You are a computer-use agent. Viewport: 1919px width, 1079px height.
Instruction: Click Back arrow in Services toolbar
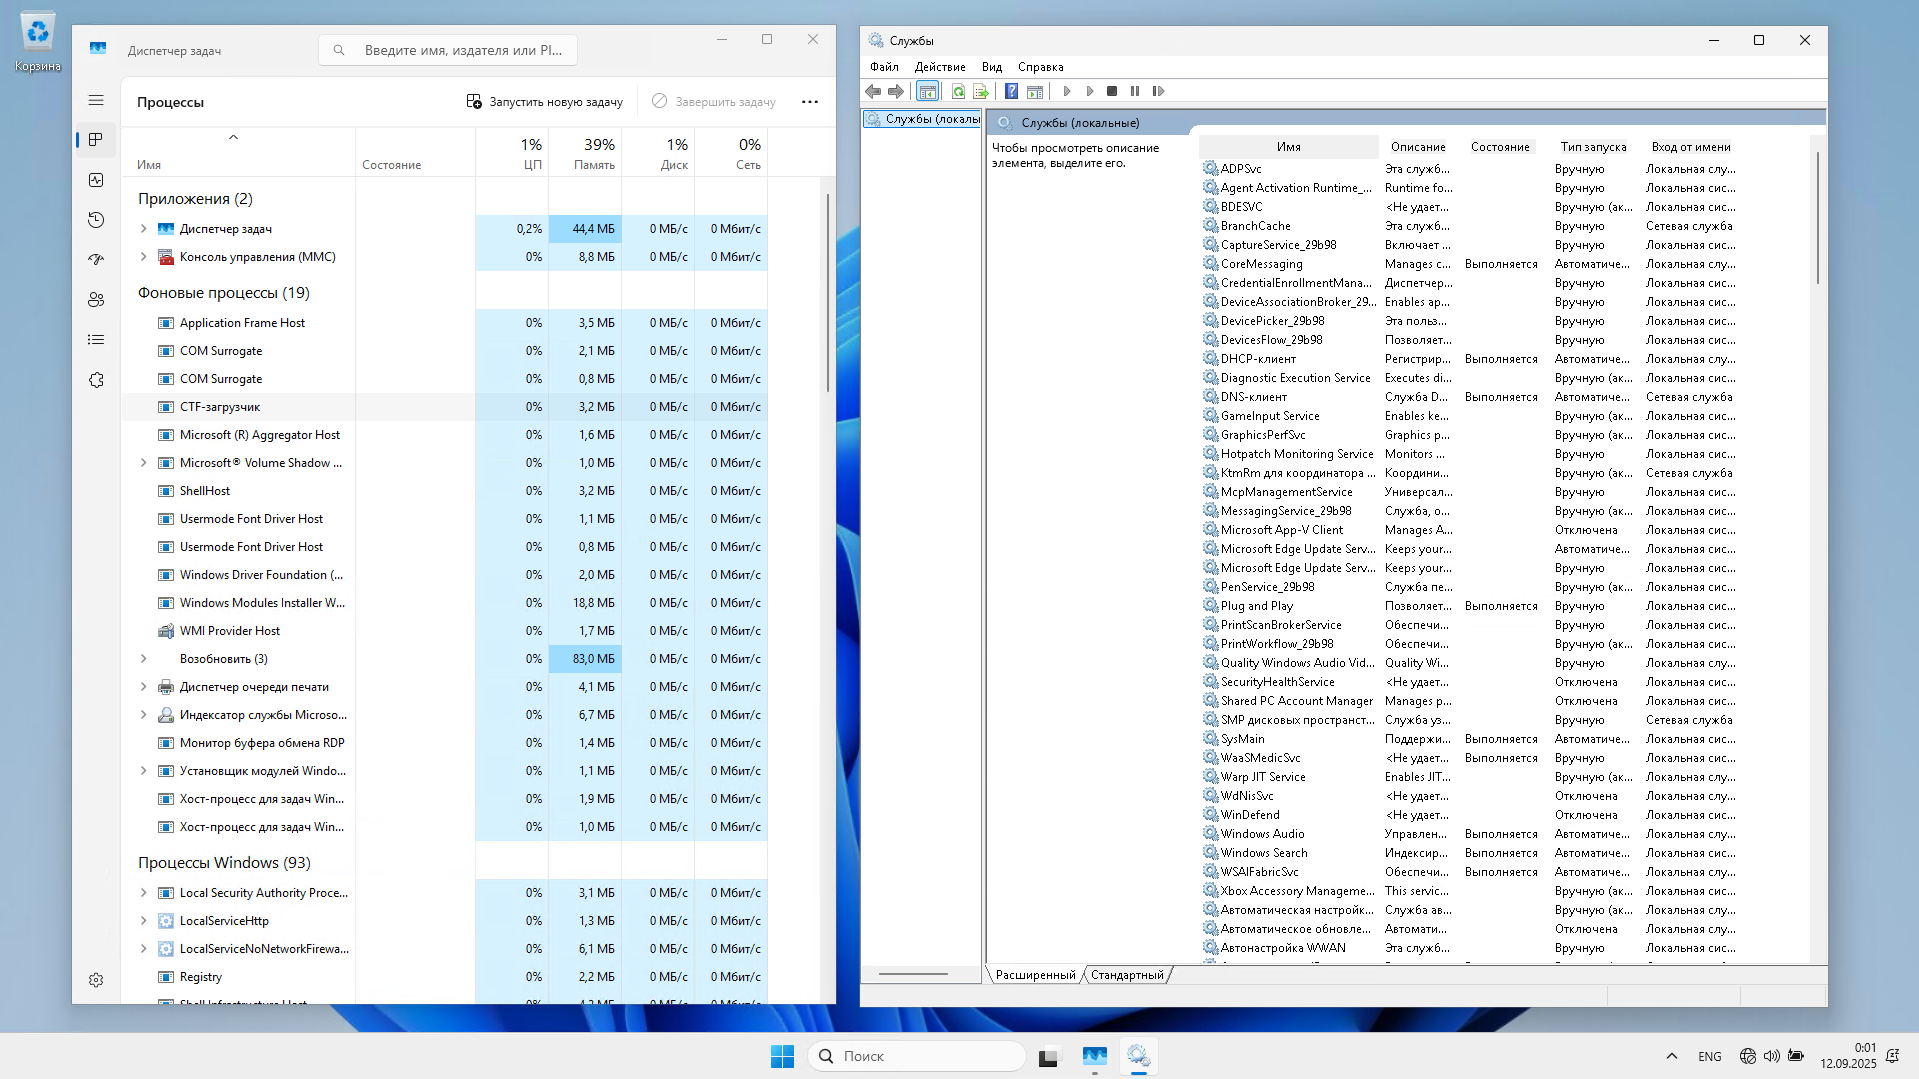(x=873, y=91)
